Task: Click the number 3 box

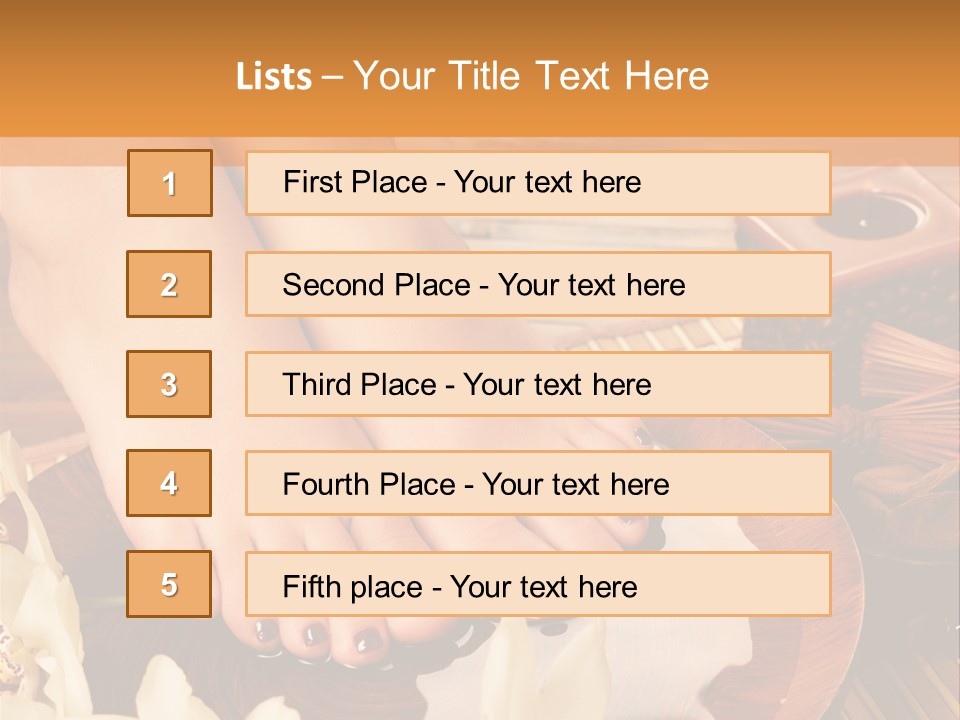Action: (x=169, y=384)
